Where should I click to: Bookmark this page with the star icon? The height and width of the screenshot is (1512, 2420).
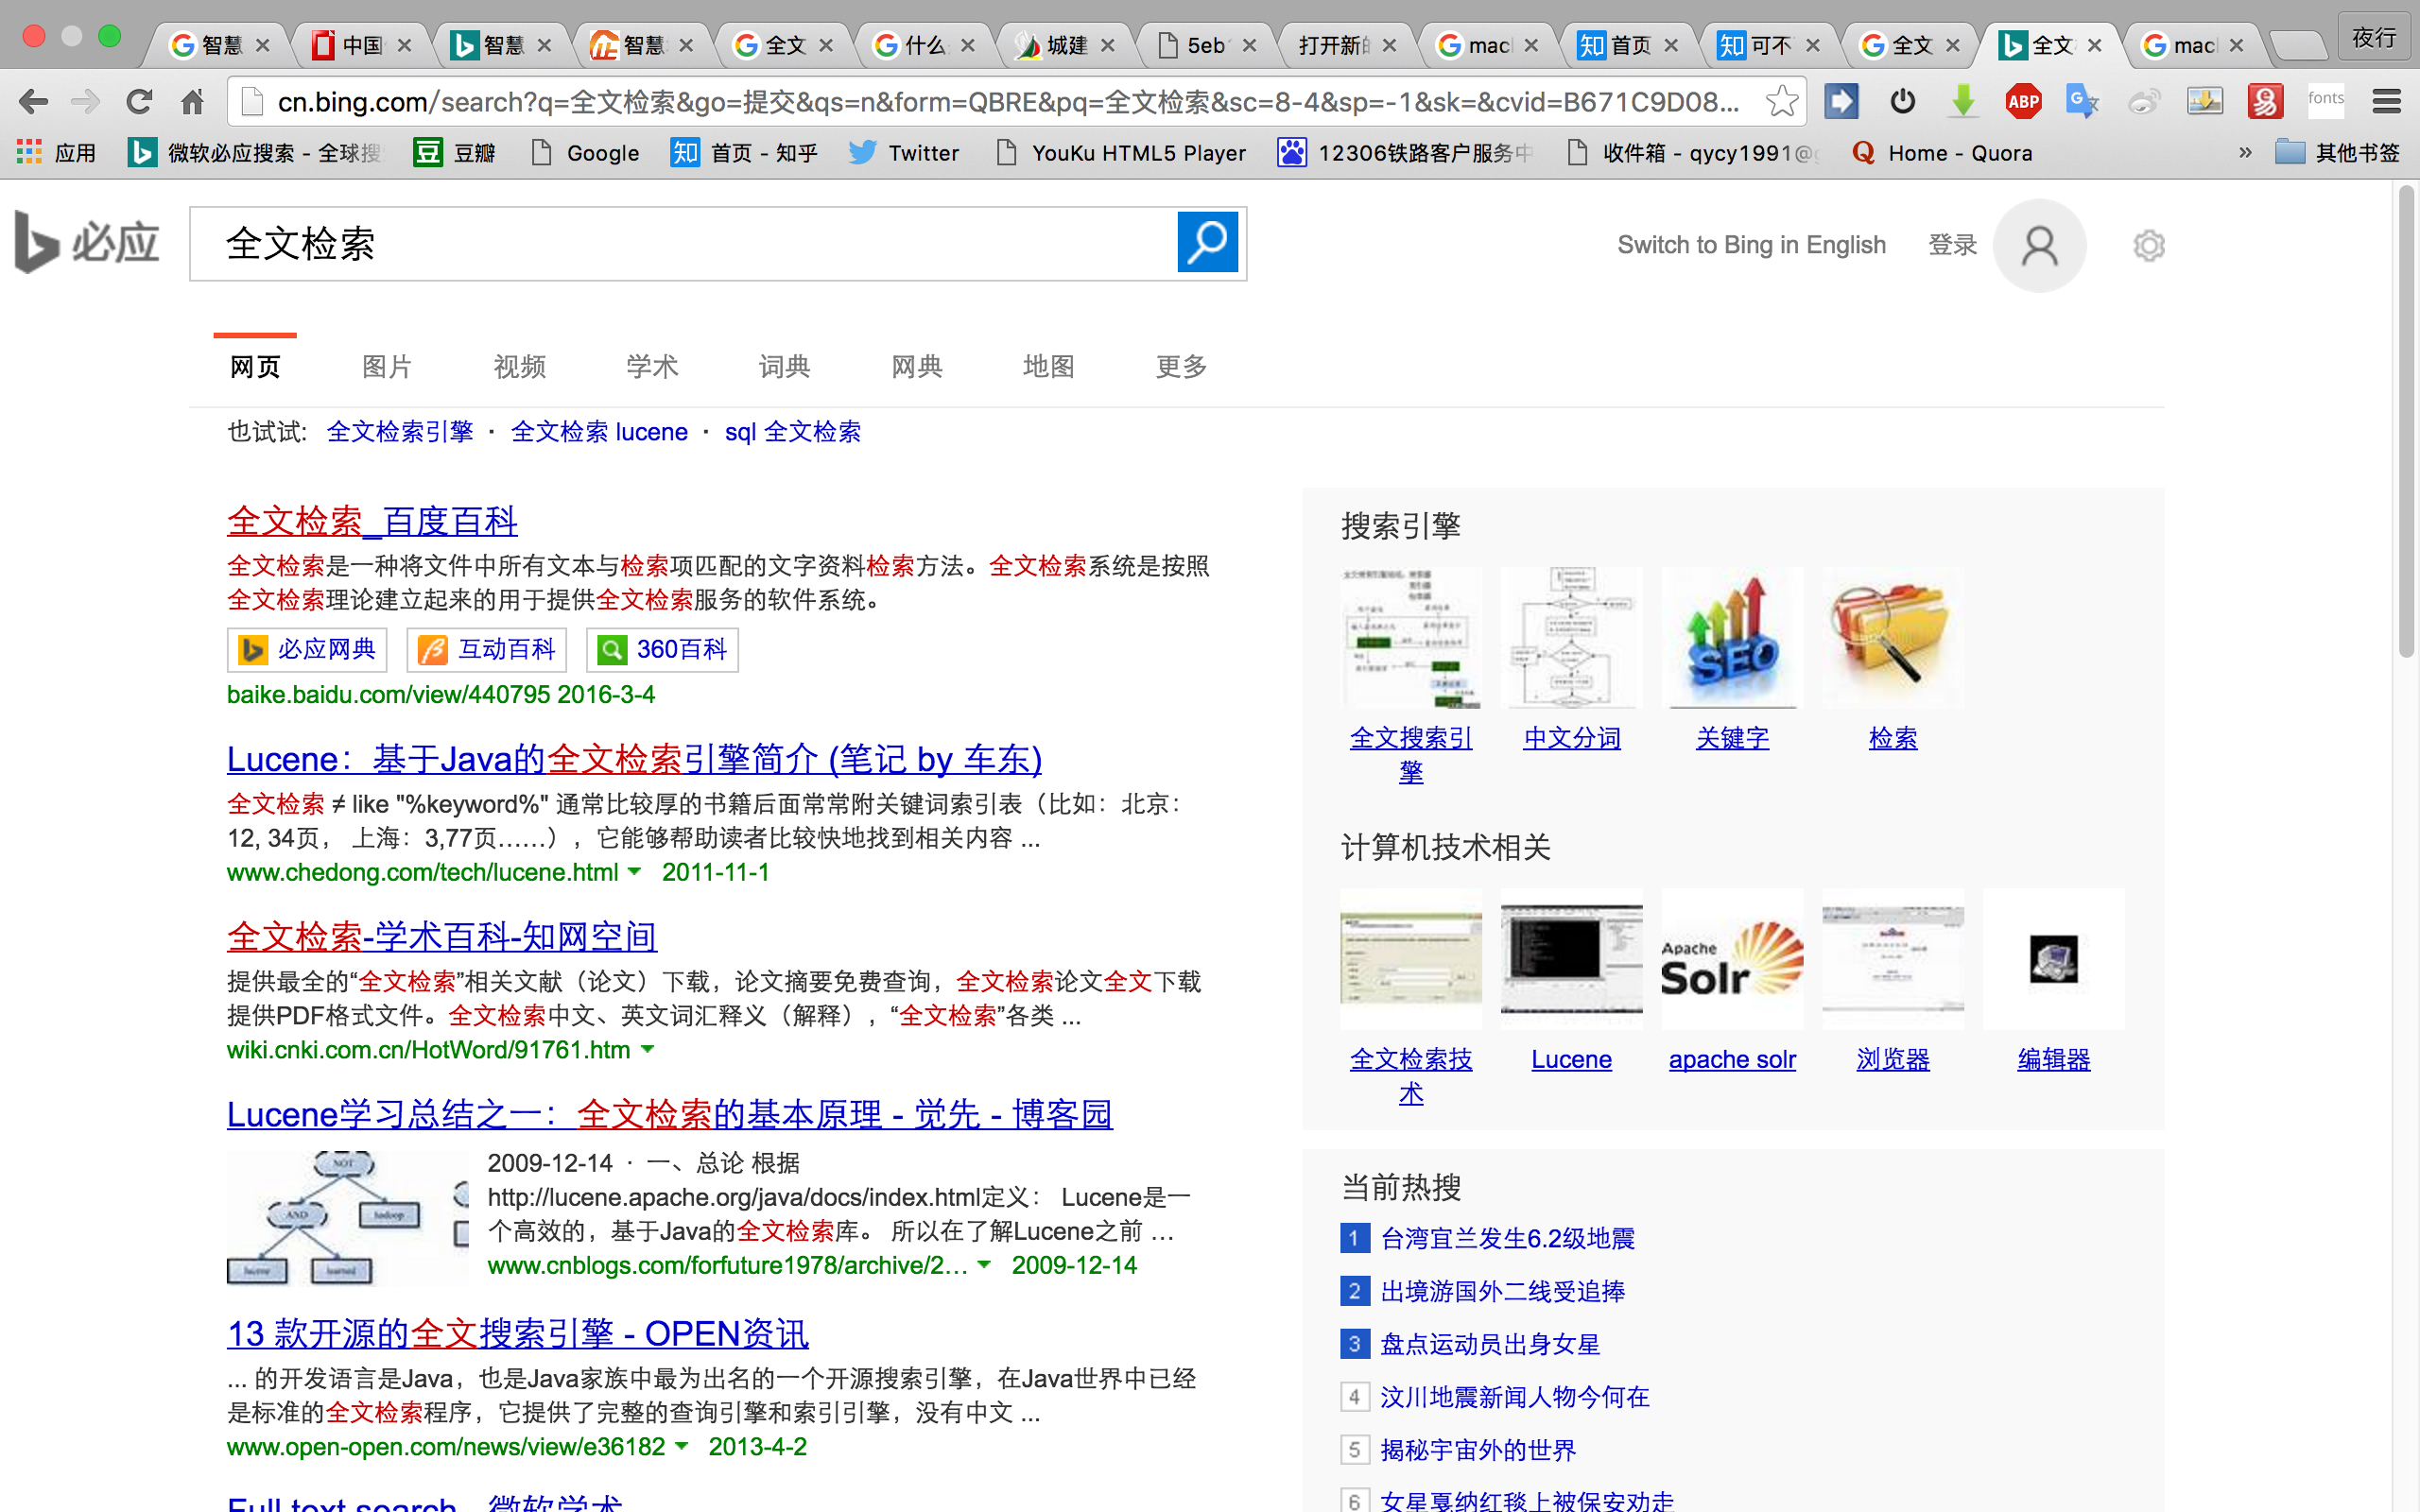[1781, 101]
